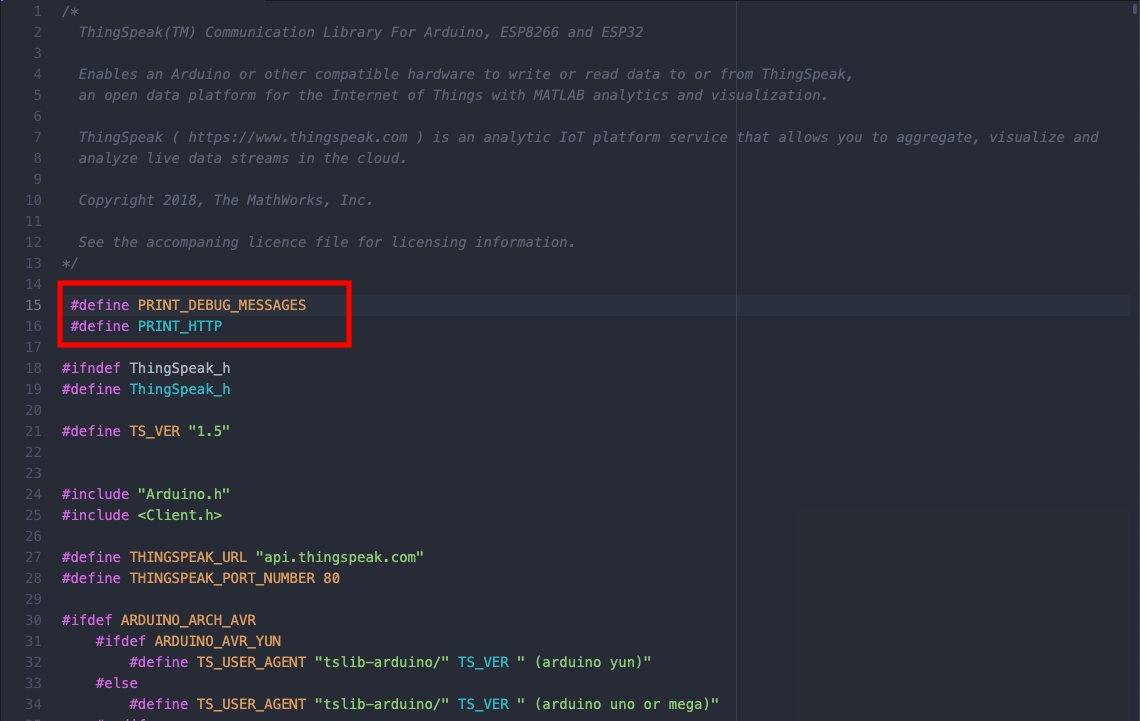Image resolution: width=1140 pixels, height=721 pixels.
Task: Click the PRINT_DEBUG_MESSAGES macro name
Action: click(x=222, y=305)
